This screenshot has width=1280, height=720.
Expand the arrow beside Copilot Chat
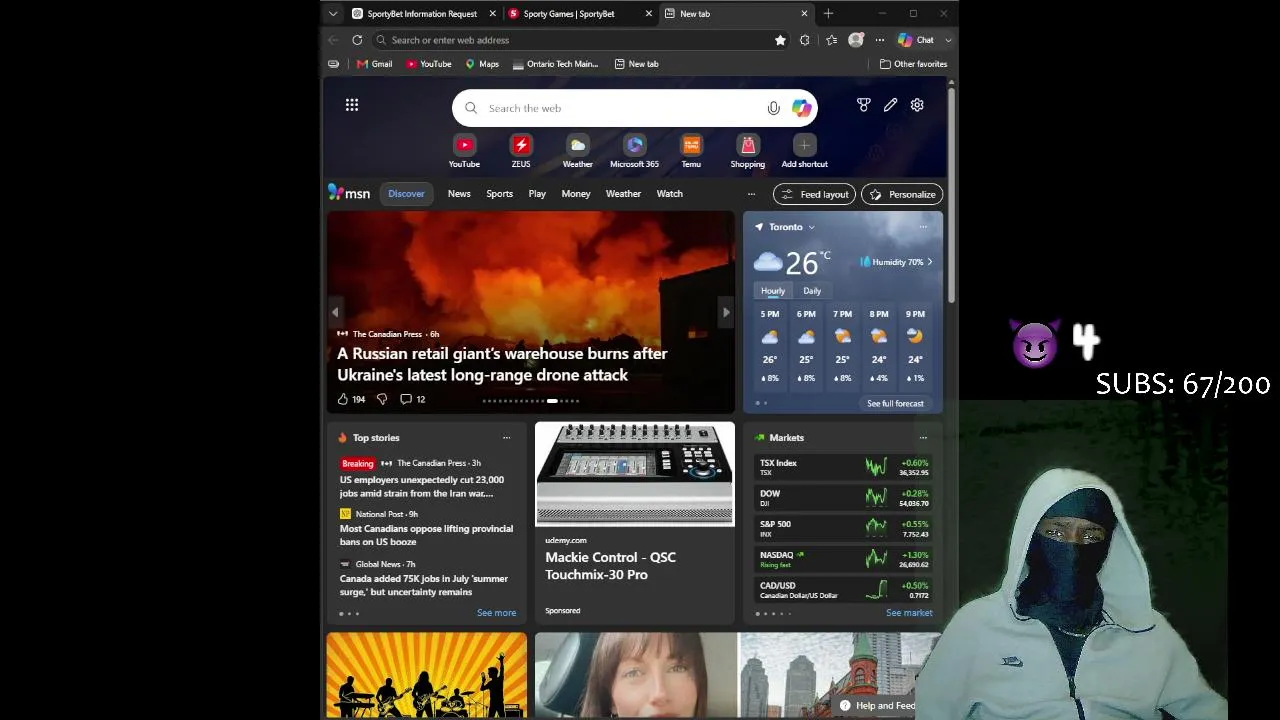(x=948, y=40)
